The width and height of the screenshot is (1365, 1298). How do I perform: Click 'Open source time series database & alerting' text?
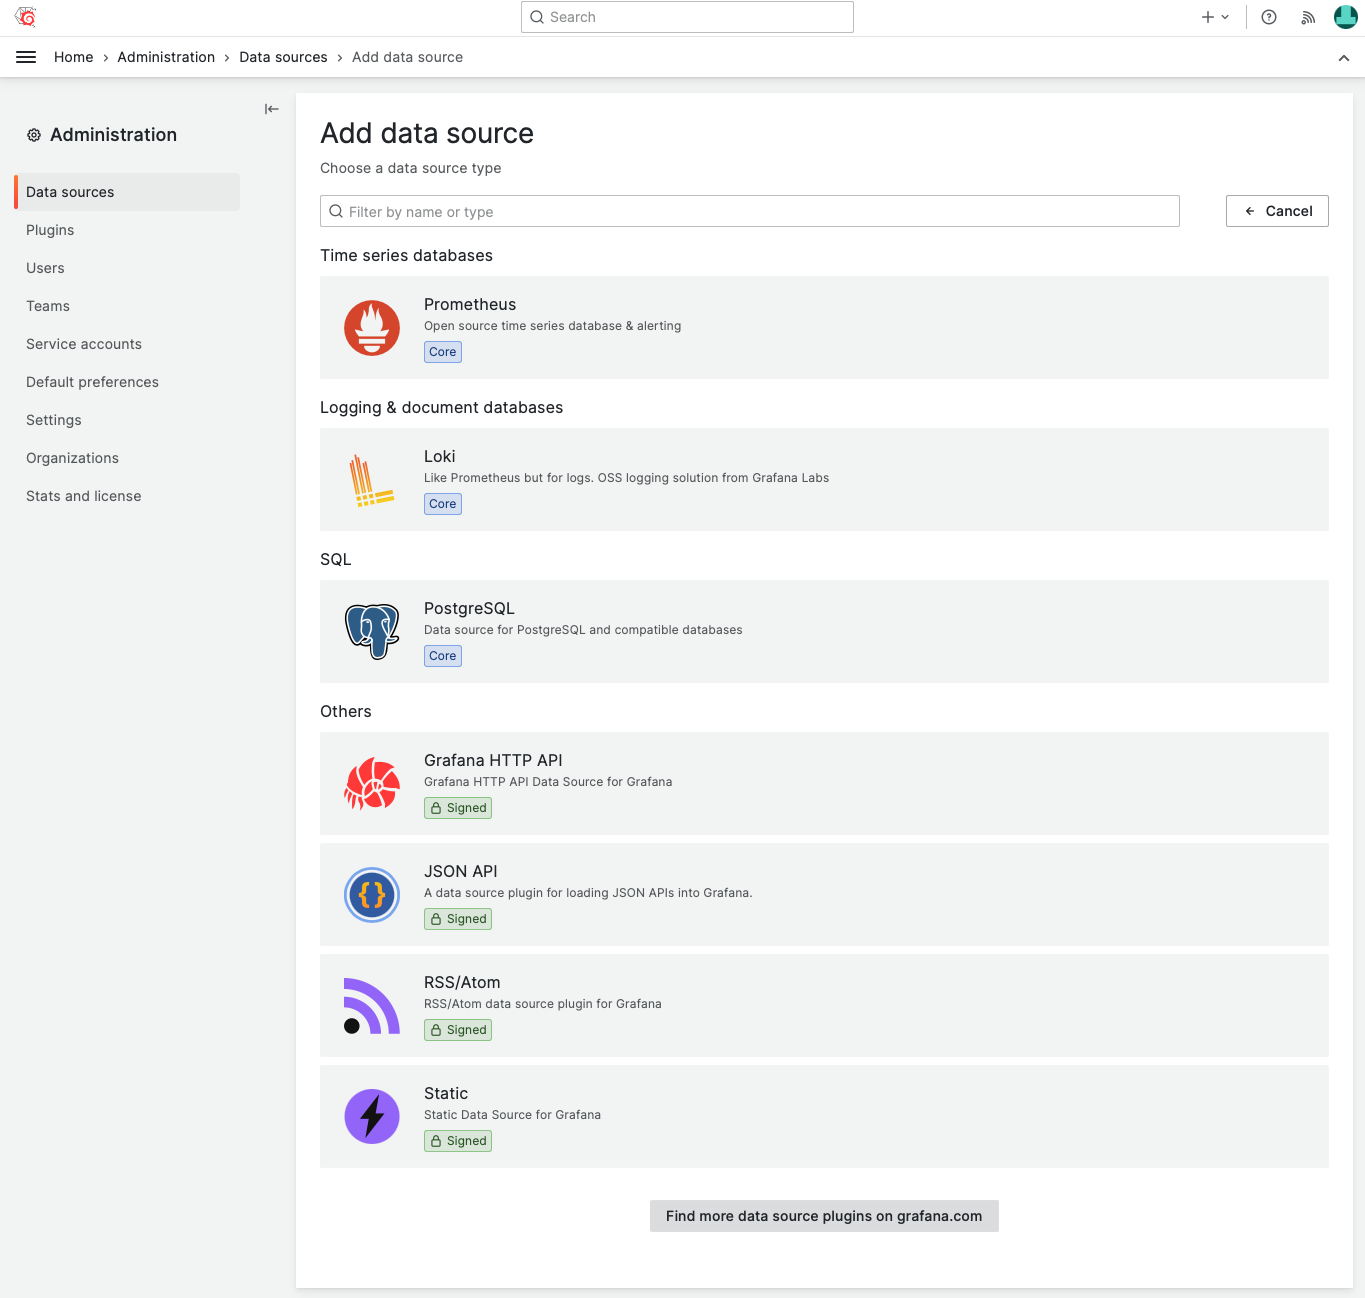(x=552, y=326)
